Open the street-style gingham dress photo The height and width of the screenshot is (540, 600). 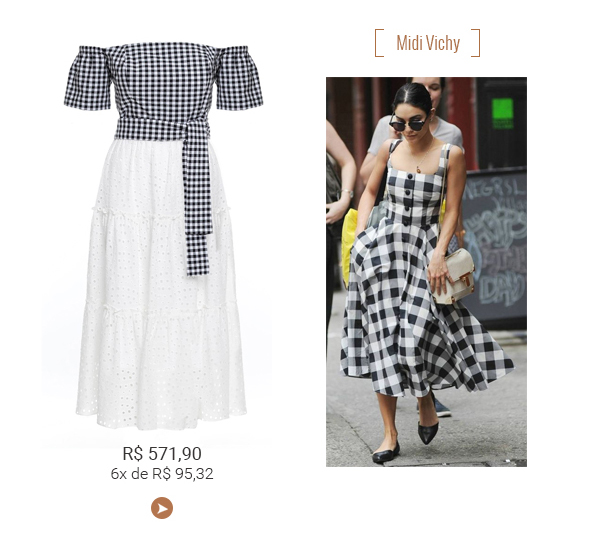coord(426,272)
